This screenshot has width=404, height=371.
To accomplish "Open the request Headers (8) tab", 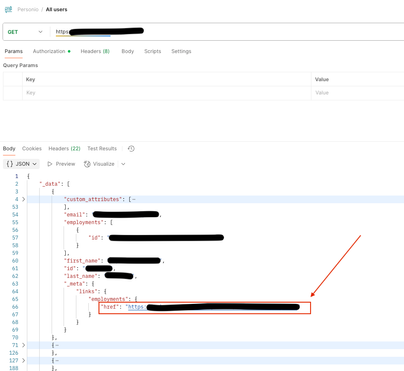I will tap(95, 51).
